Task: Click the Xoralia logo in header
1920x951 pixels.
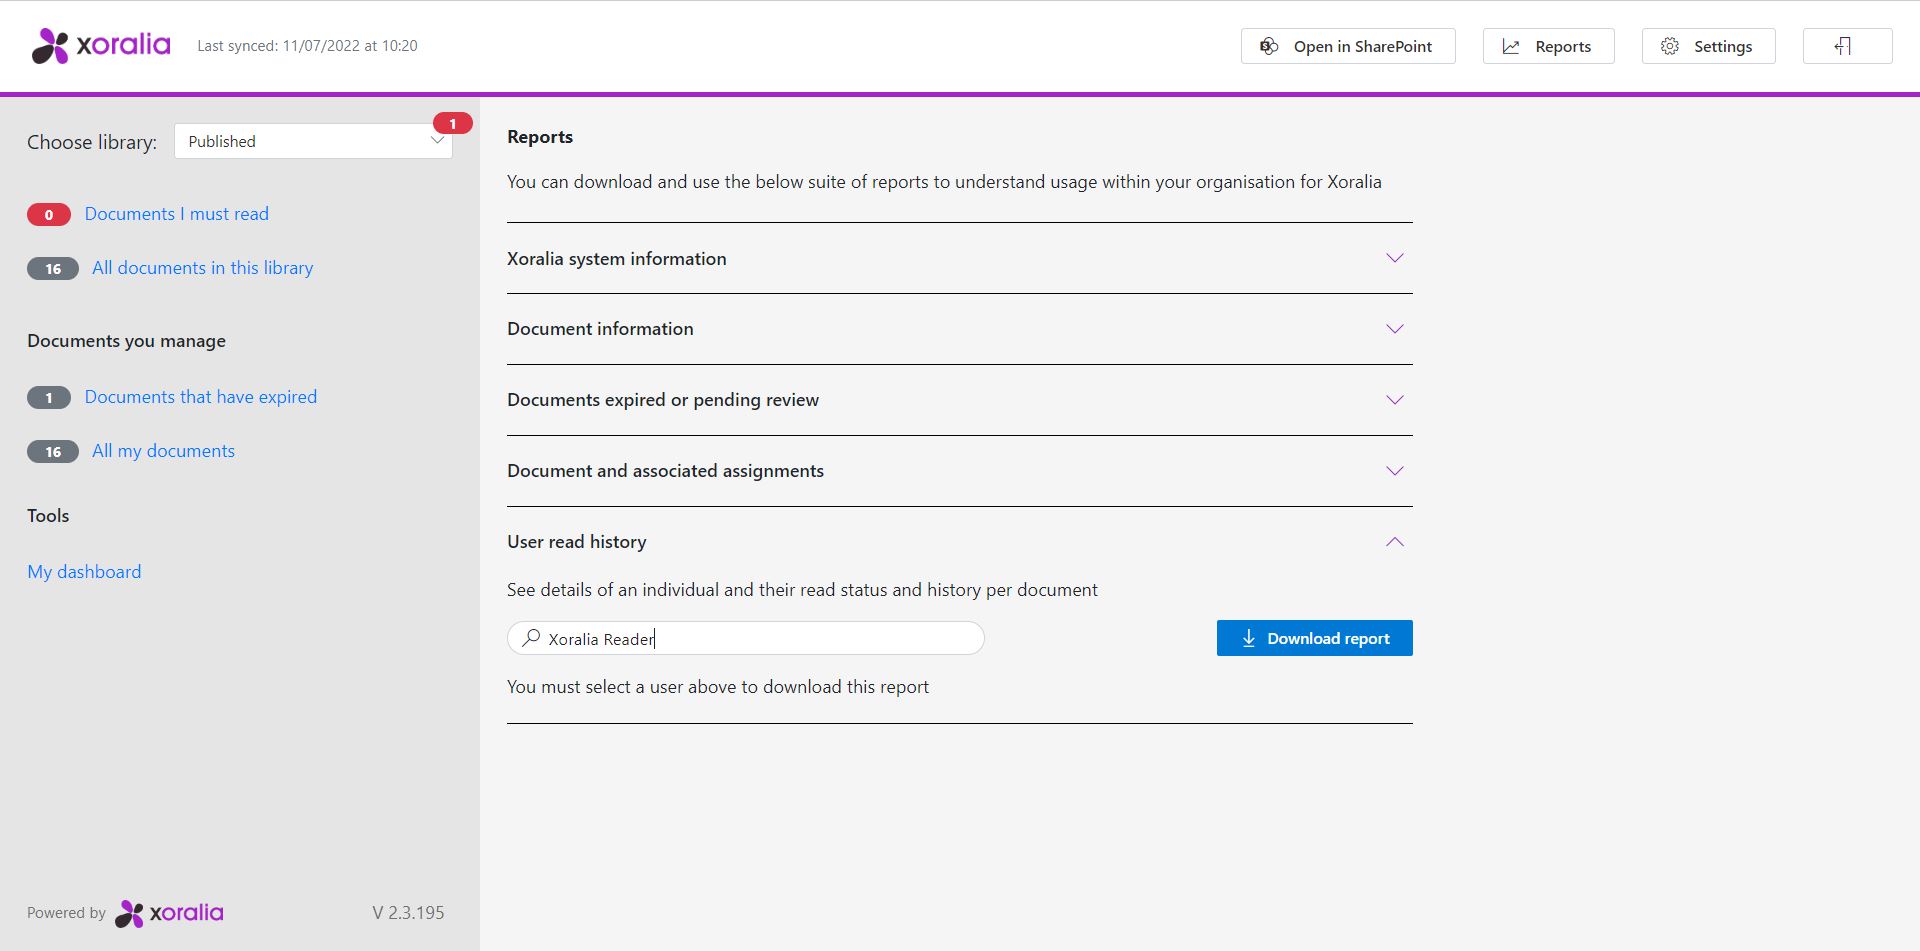Action: tap(101, 45)
